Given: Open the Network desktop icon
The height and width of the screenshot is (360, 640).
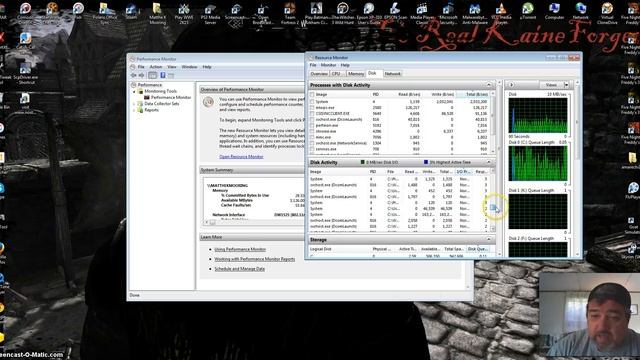Looking at the screenshot, I should (580, 12).
